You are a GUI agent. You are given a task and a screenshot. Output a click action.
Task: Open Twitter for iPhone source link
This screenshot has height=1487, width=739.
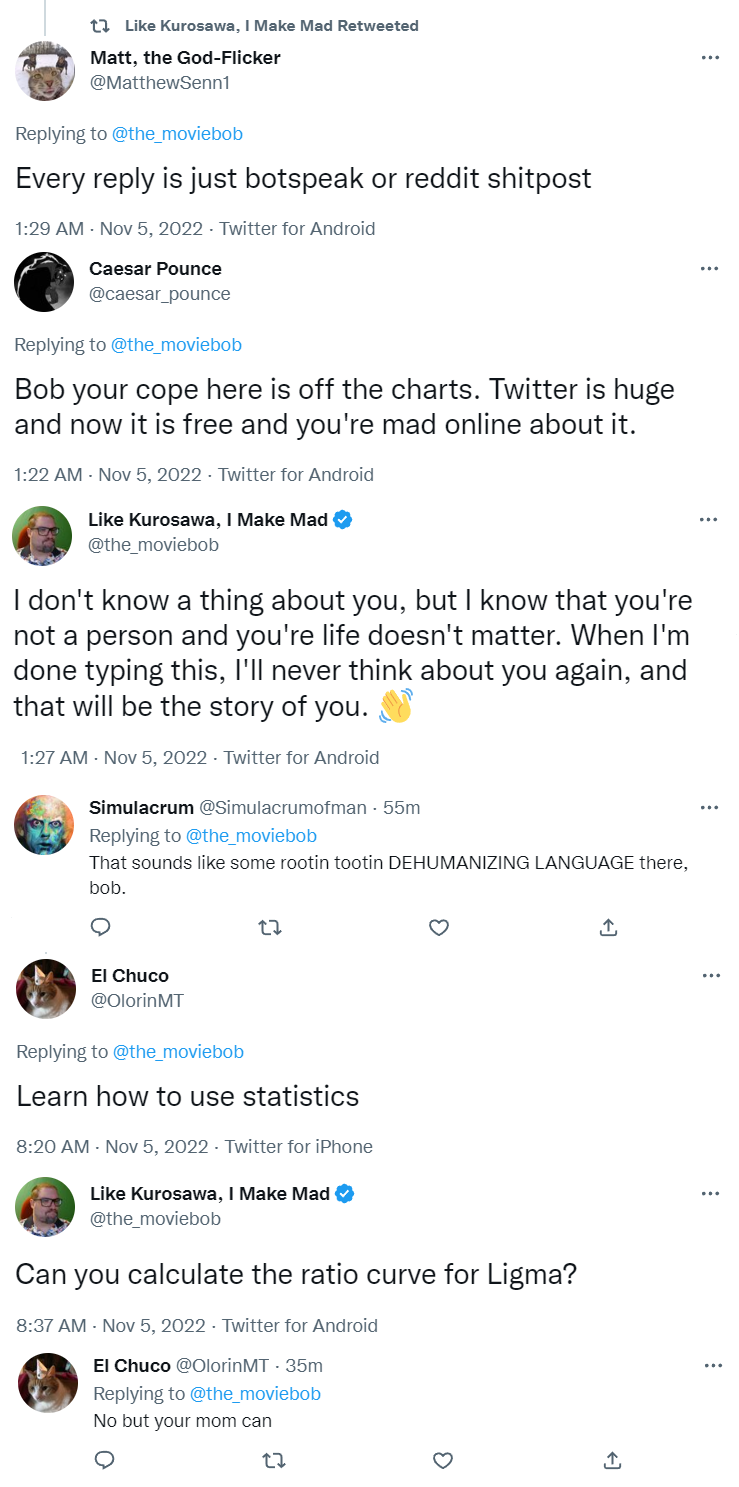coord(298,1147)
